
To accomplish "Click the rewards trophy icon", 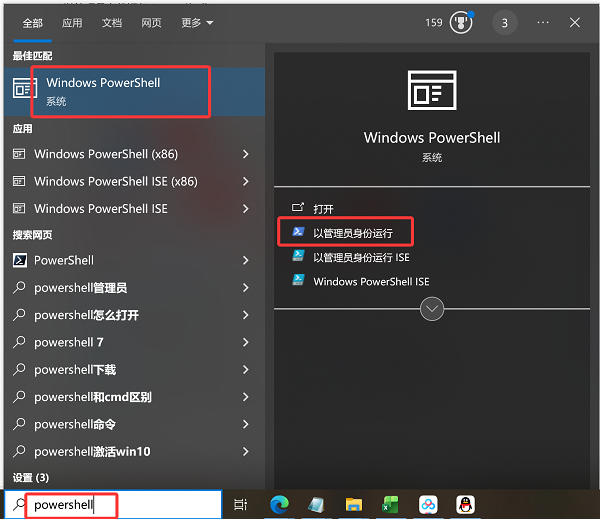I will click(x=461, y=23).
